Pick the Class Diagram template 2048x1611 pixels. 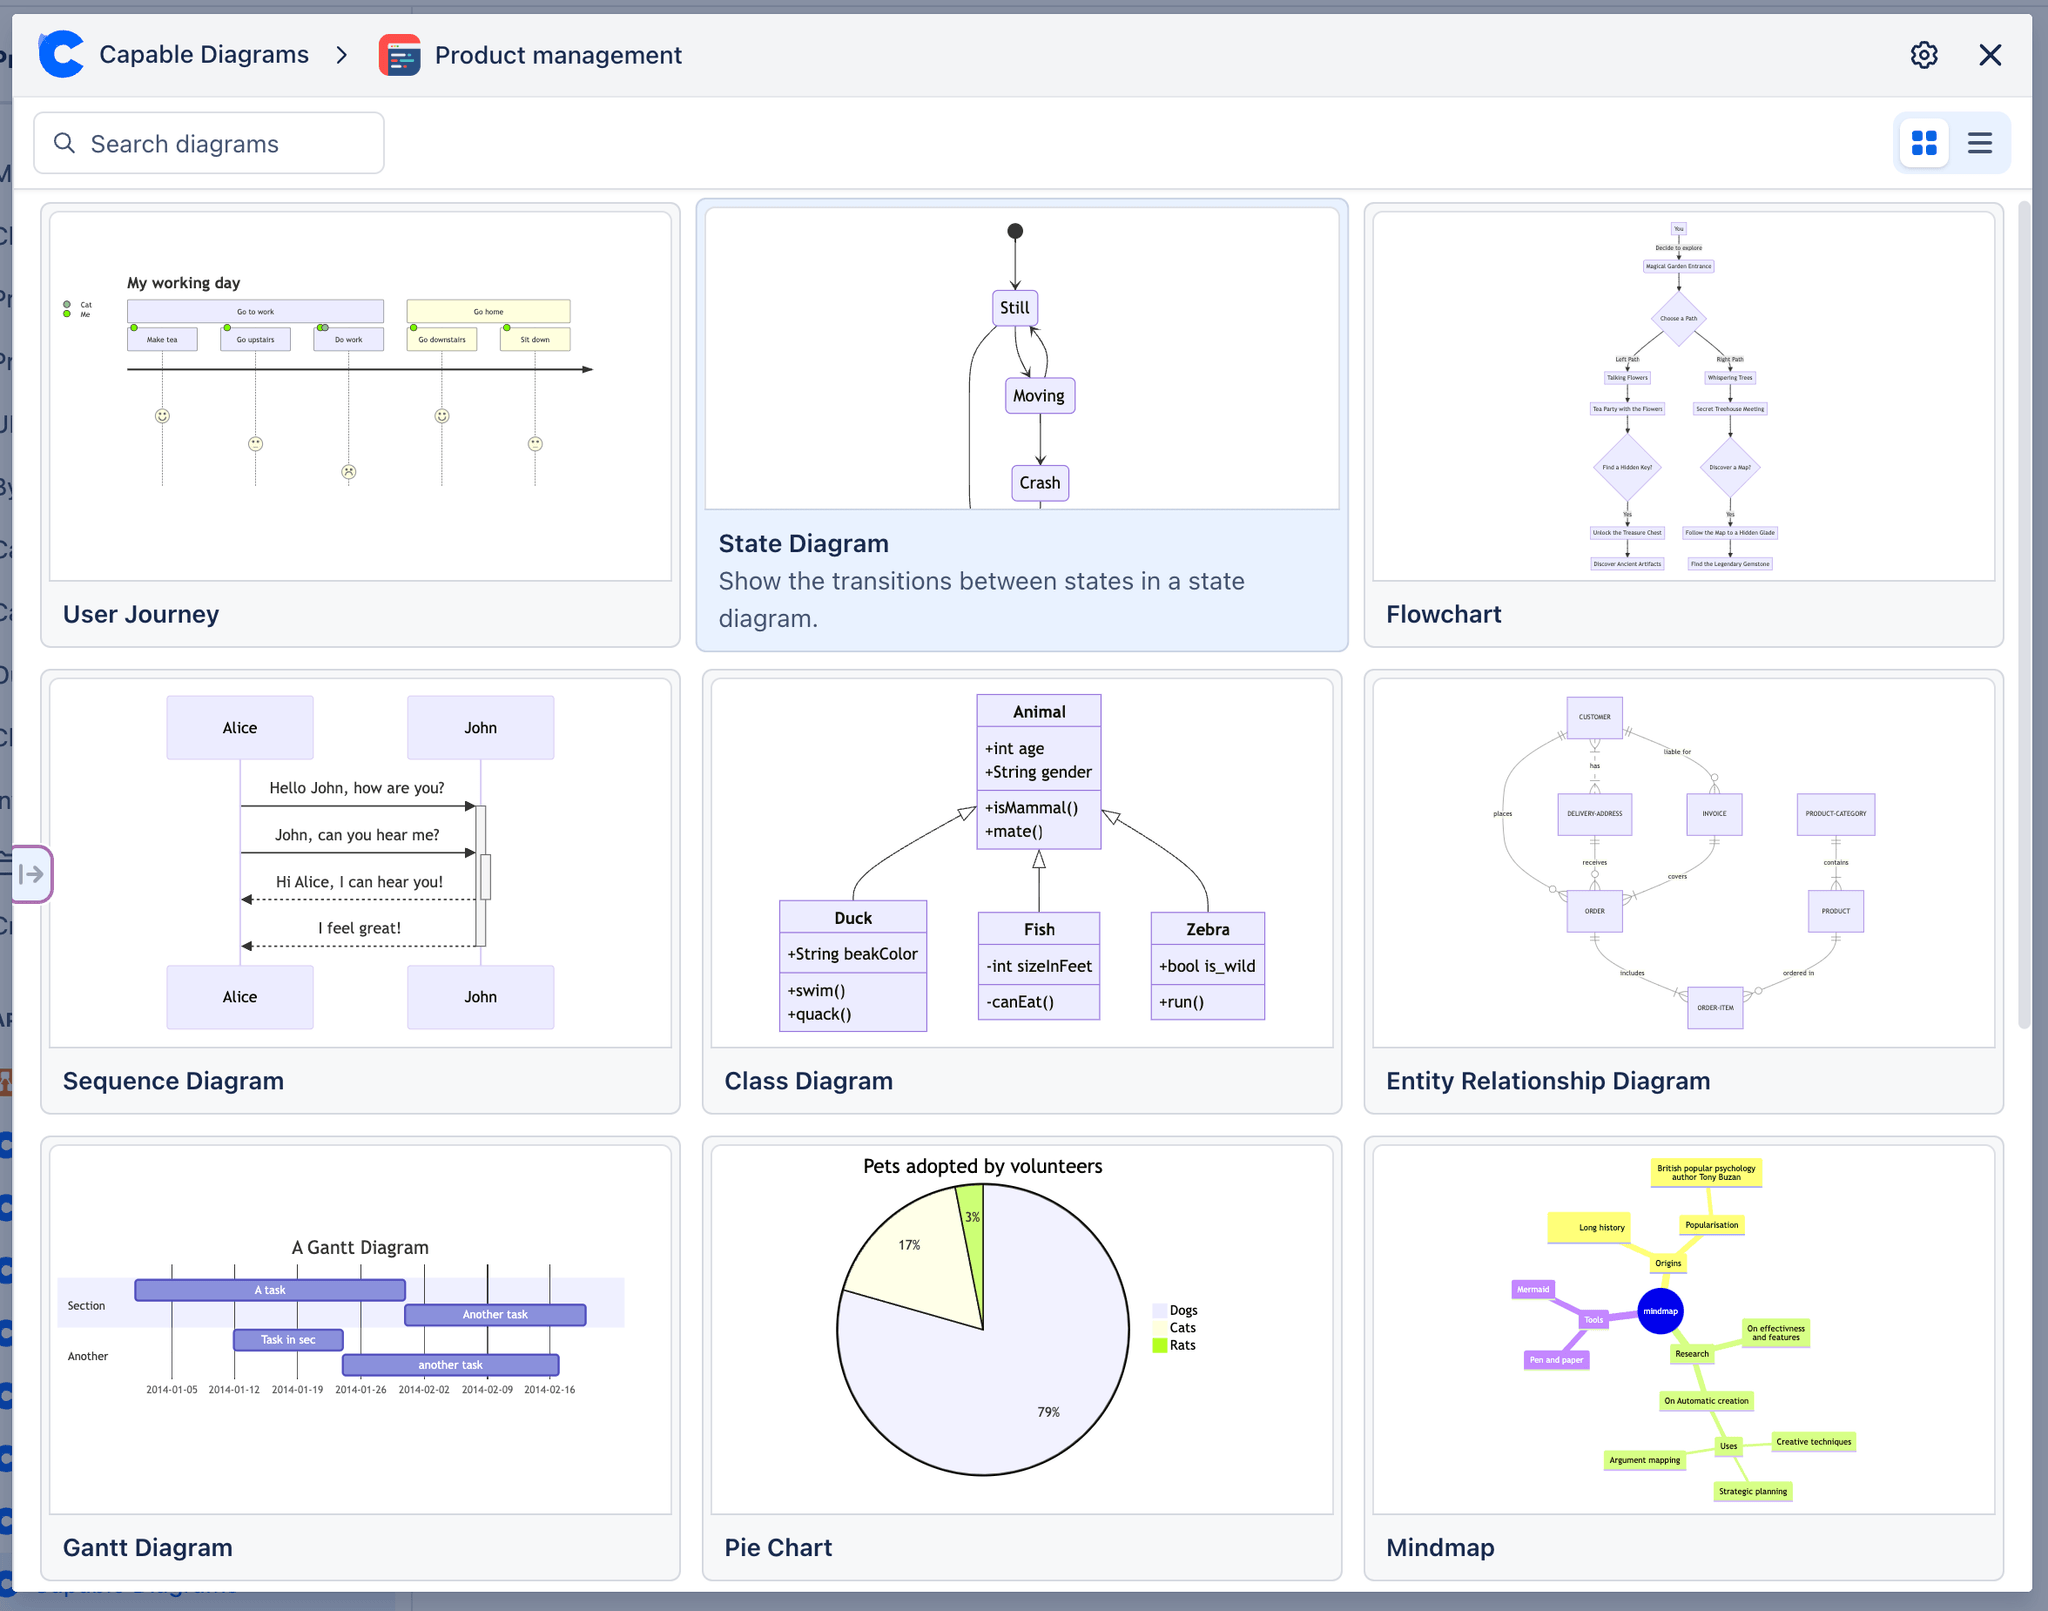point(1021,891)
